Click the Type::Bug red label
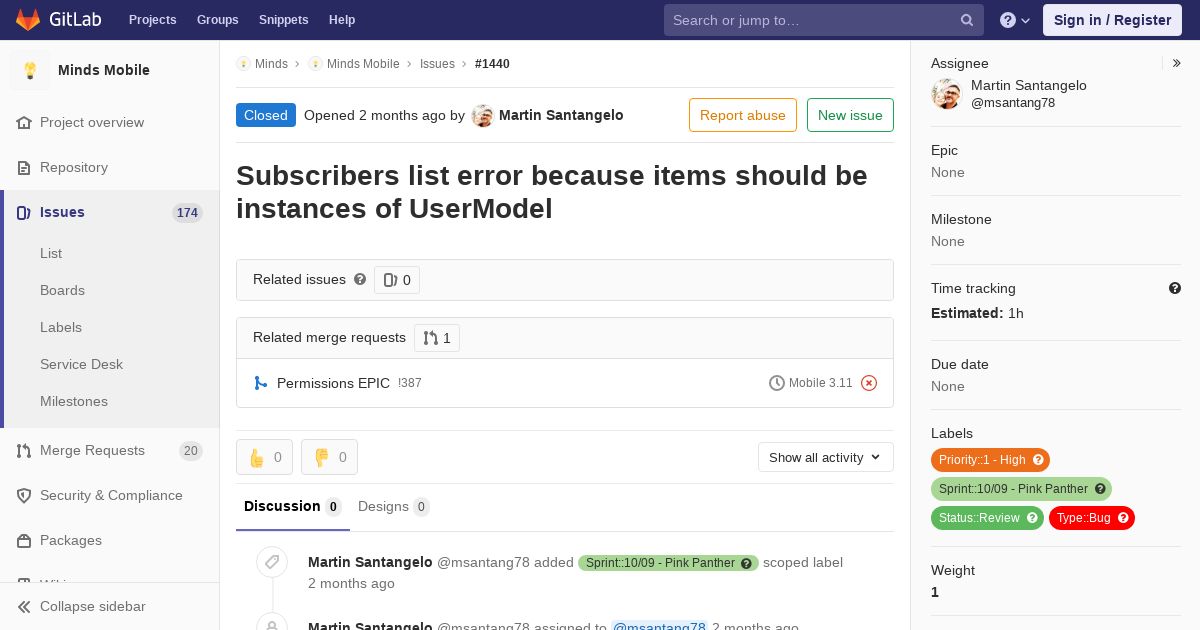 [1092, 518]
